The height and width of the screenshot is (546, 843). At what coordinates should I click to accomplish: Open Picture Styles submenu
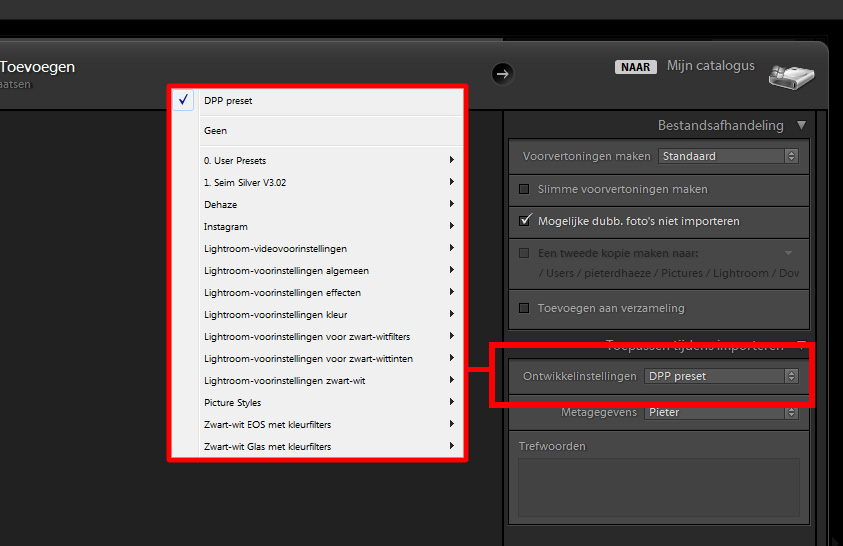(318, 403)
